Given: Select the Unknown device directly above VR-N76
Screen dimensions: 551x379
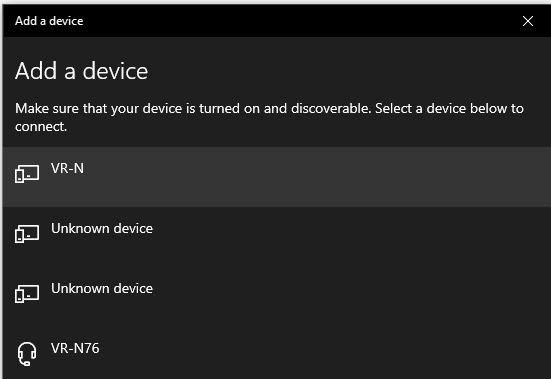Looking at the screenshot, I should [277, 297].
